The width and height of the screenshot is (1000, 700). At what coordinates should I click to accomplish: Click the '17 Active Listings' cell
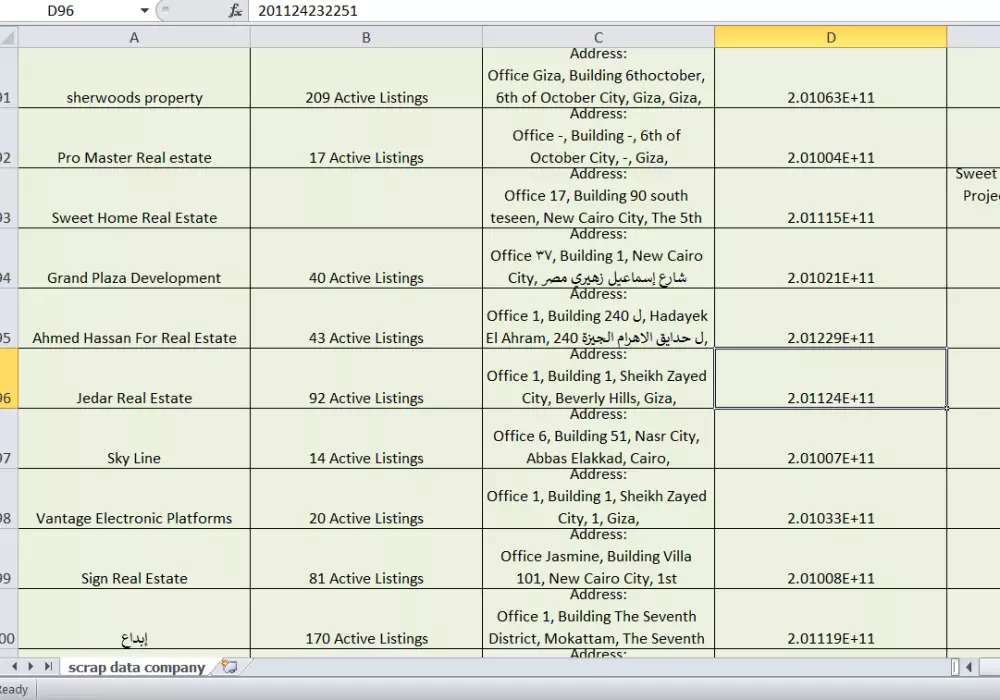366,138
